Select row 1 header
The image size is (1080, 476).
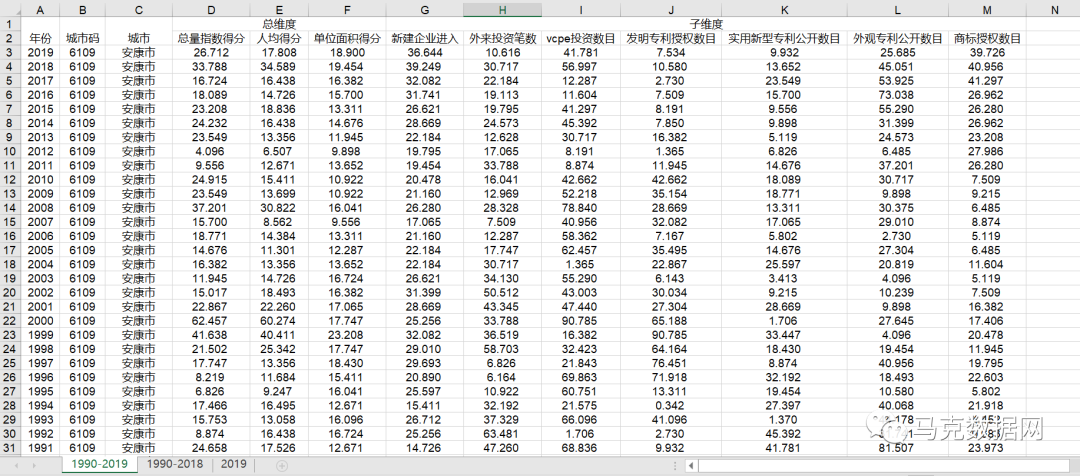pyautogui.click(x=10, y=24)
